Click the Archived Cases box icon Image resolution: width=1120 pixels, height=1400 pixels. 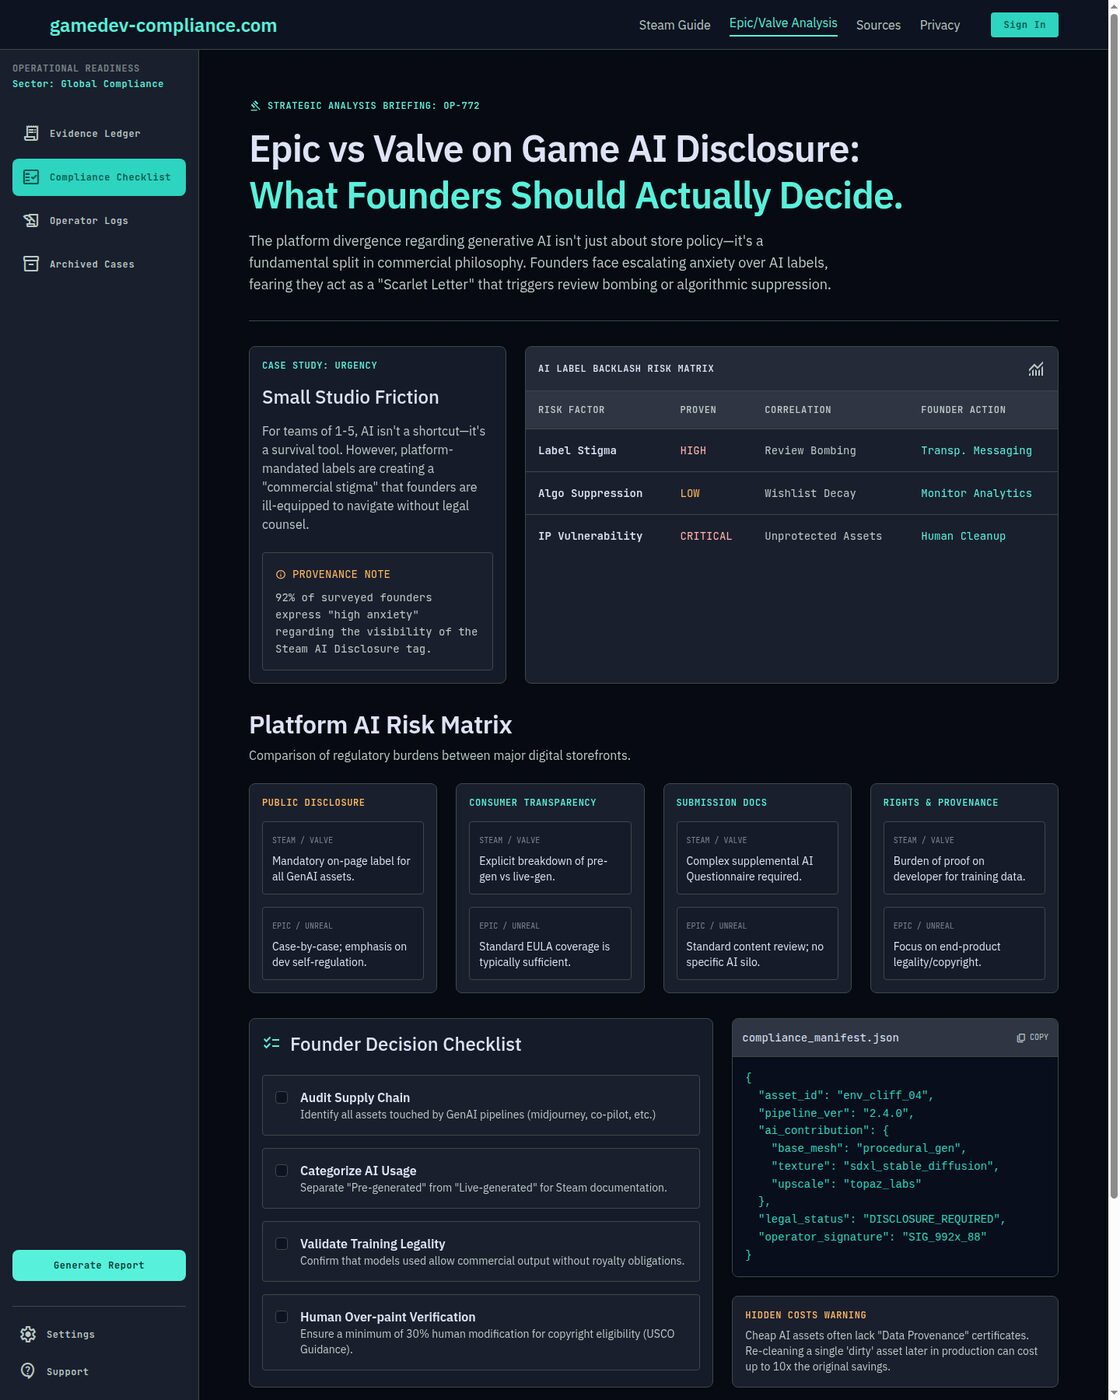(x=31, y=264)
